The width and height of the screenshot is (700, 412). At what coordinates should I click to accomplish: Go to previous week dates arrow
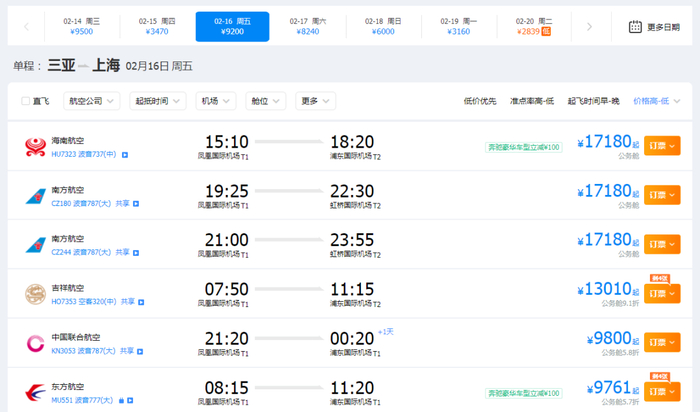click(x=26, y=27)
